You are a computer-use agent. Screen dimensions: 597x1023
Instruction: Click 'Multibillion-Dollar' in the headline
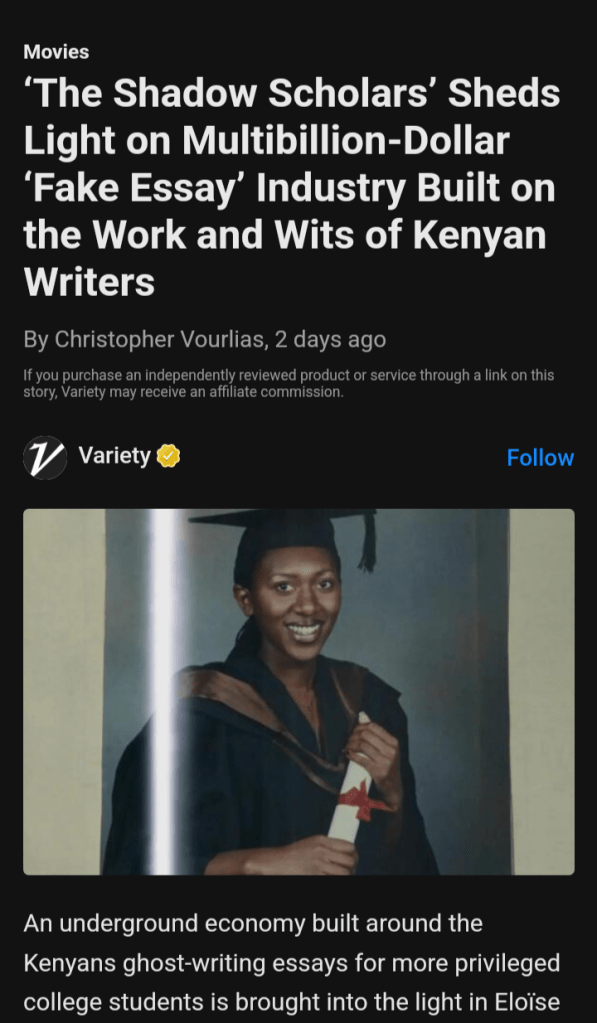click(346, 140)
